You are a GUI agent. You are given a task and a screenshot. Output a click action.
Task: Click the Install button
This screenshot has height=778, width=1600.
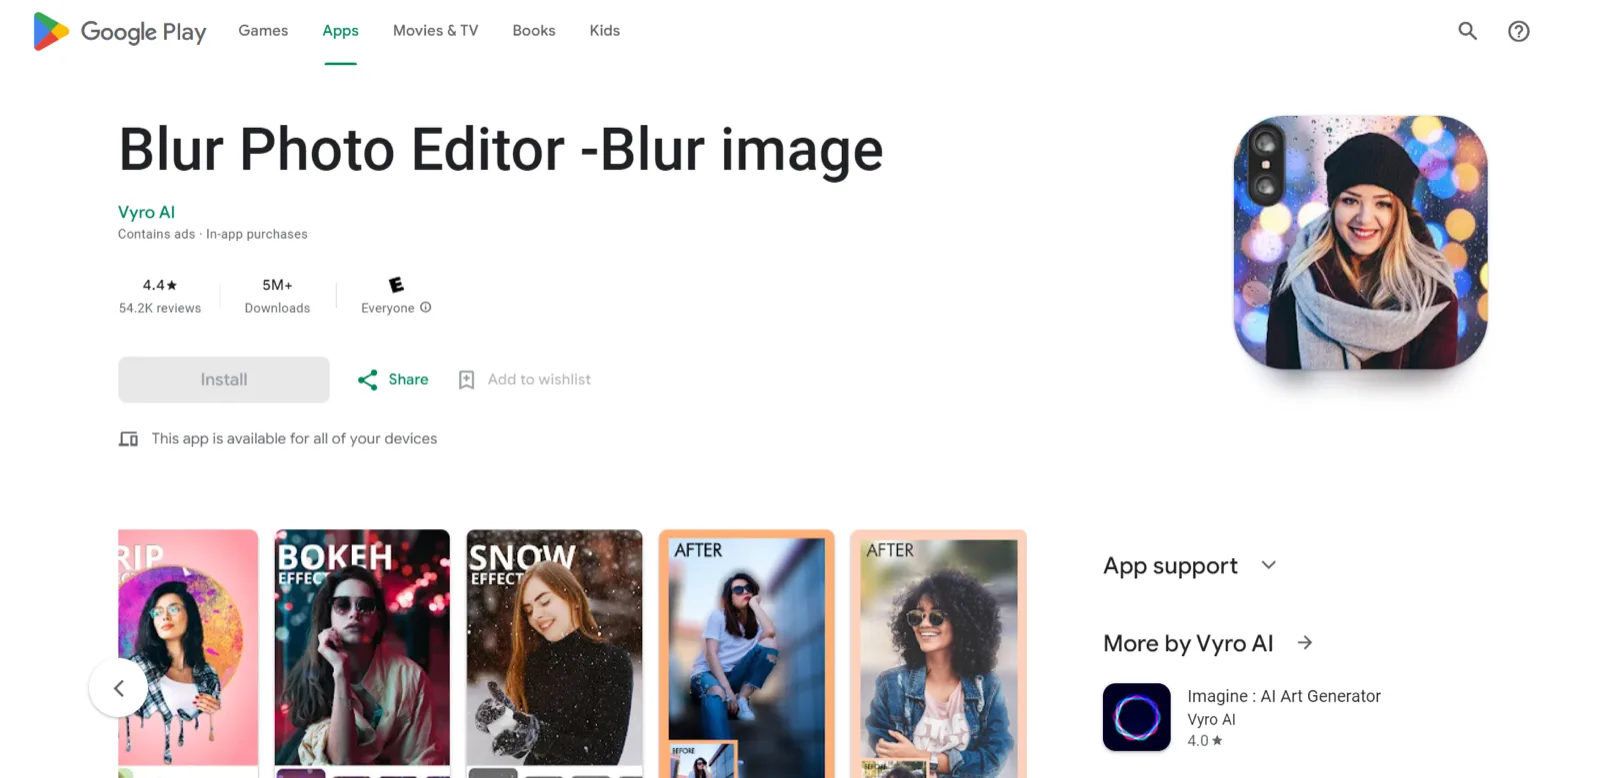224,380
